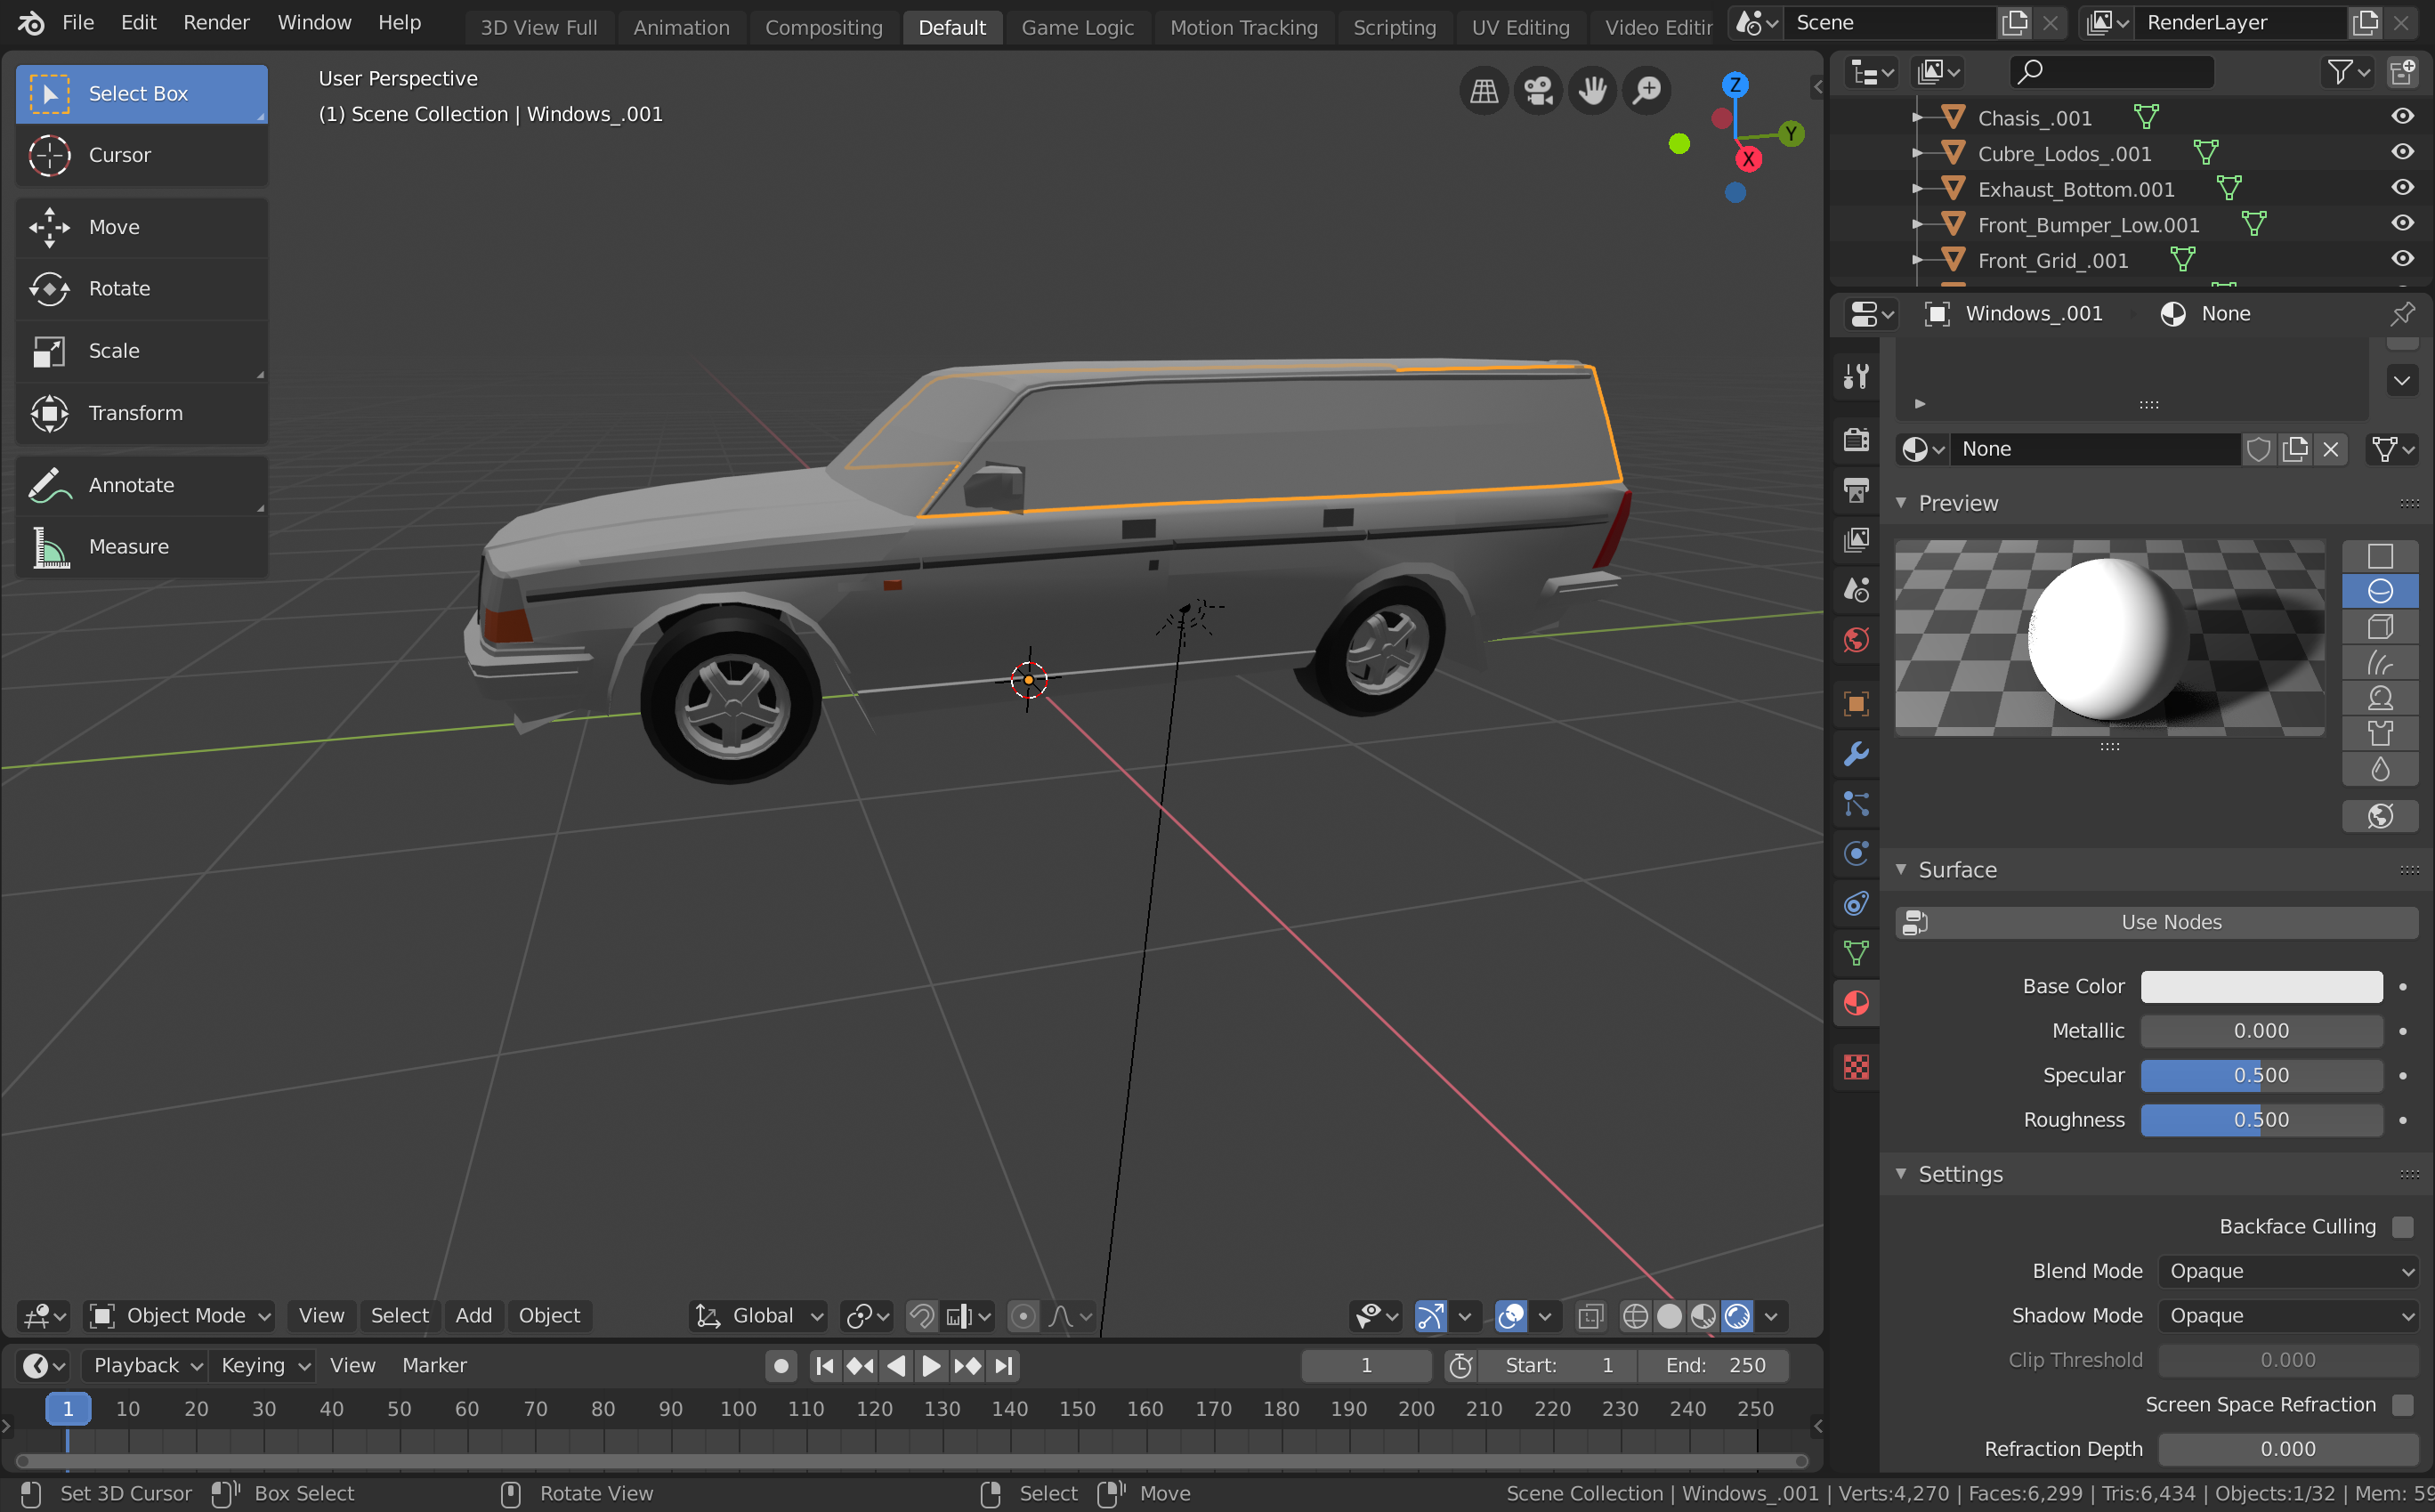This screenshot has height=1512, width=2435.
Task: Click the Use Nodes button
Action: 2170,923
